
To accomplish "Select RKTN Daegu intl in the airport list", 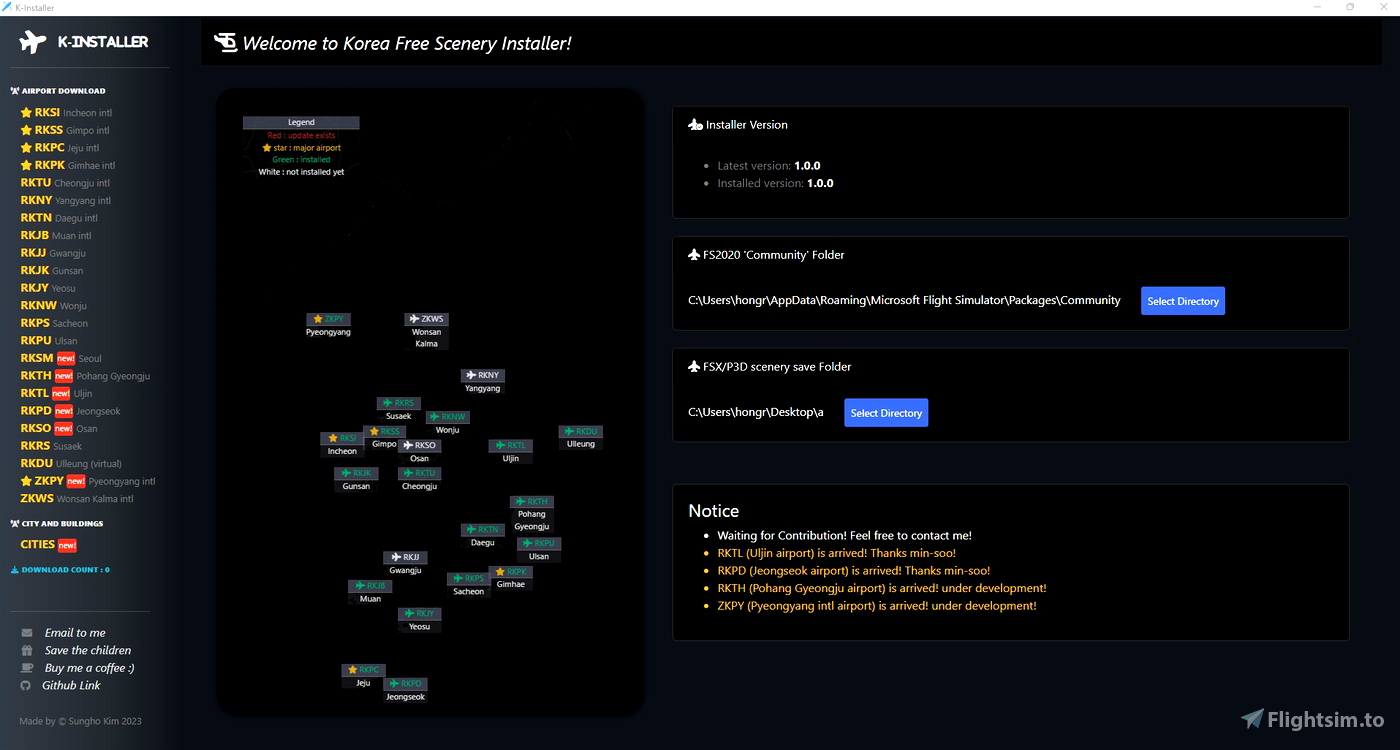I will click(59, 218).
